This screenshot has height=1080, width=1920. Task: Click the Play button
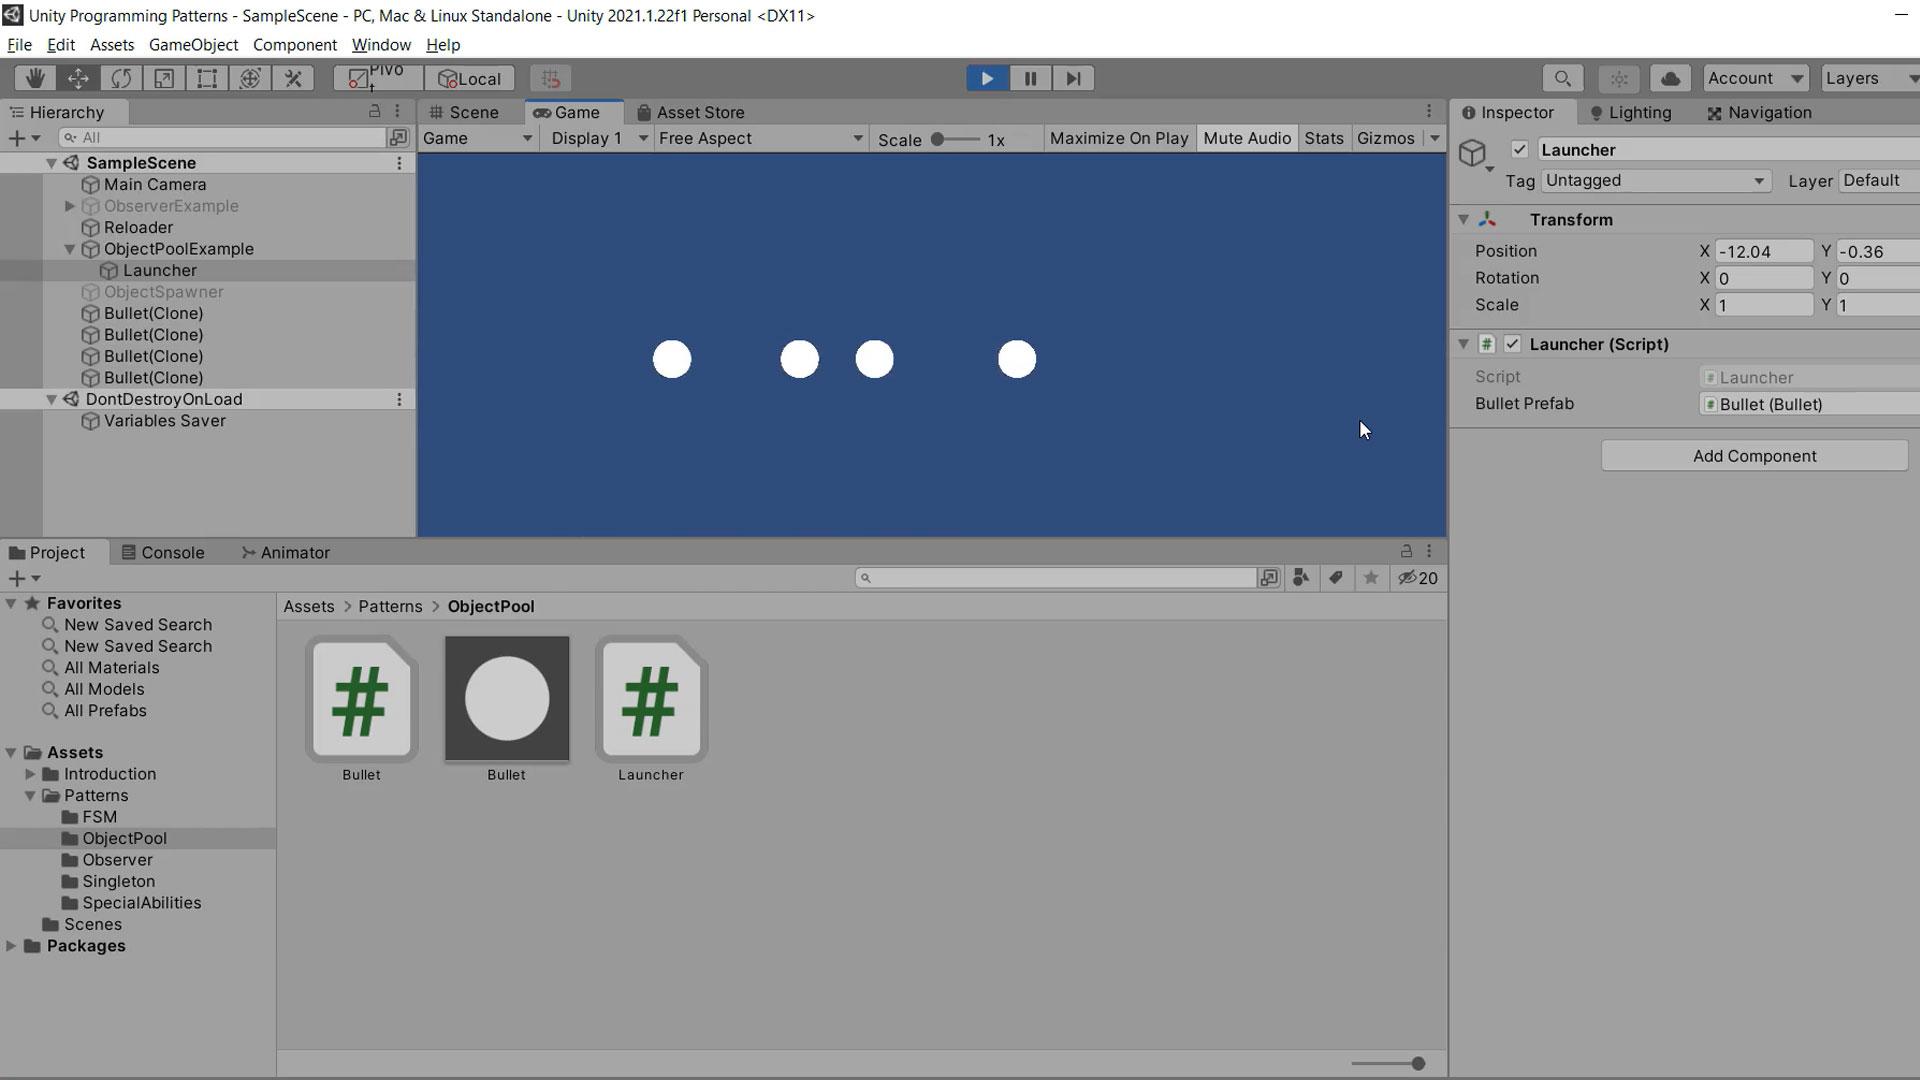[x=986, y=78]
